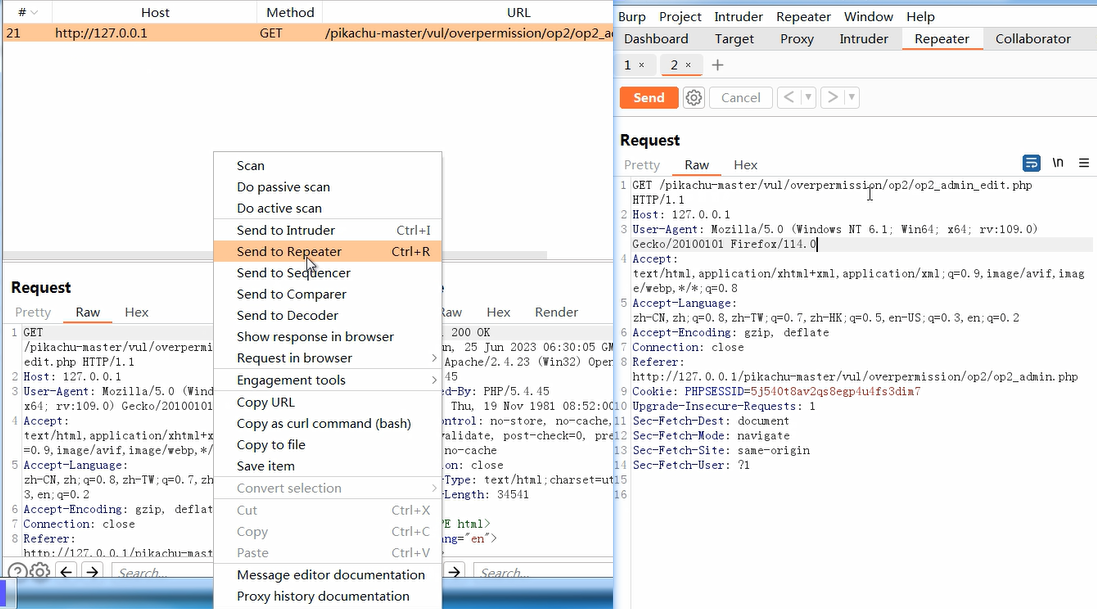Switch Proxy request view to Pretty
Viewport: 1097px width, 609px height.
33,312
